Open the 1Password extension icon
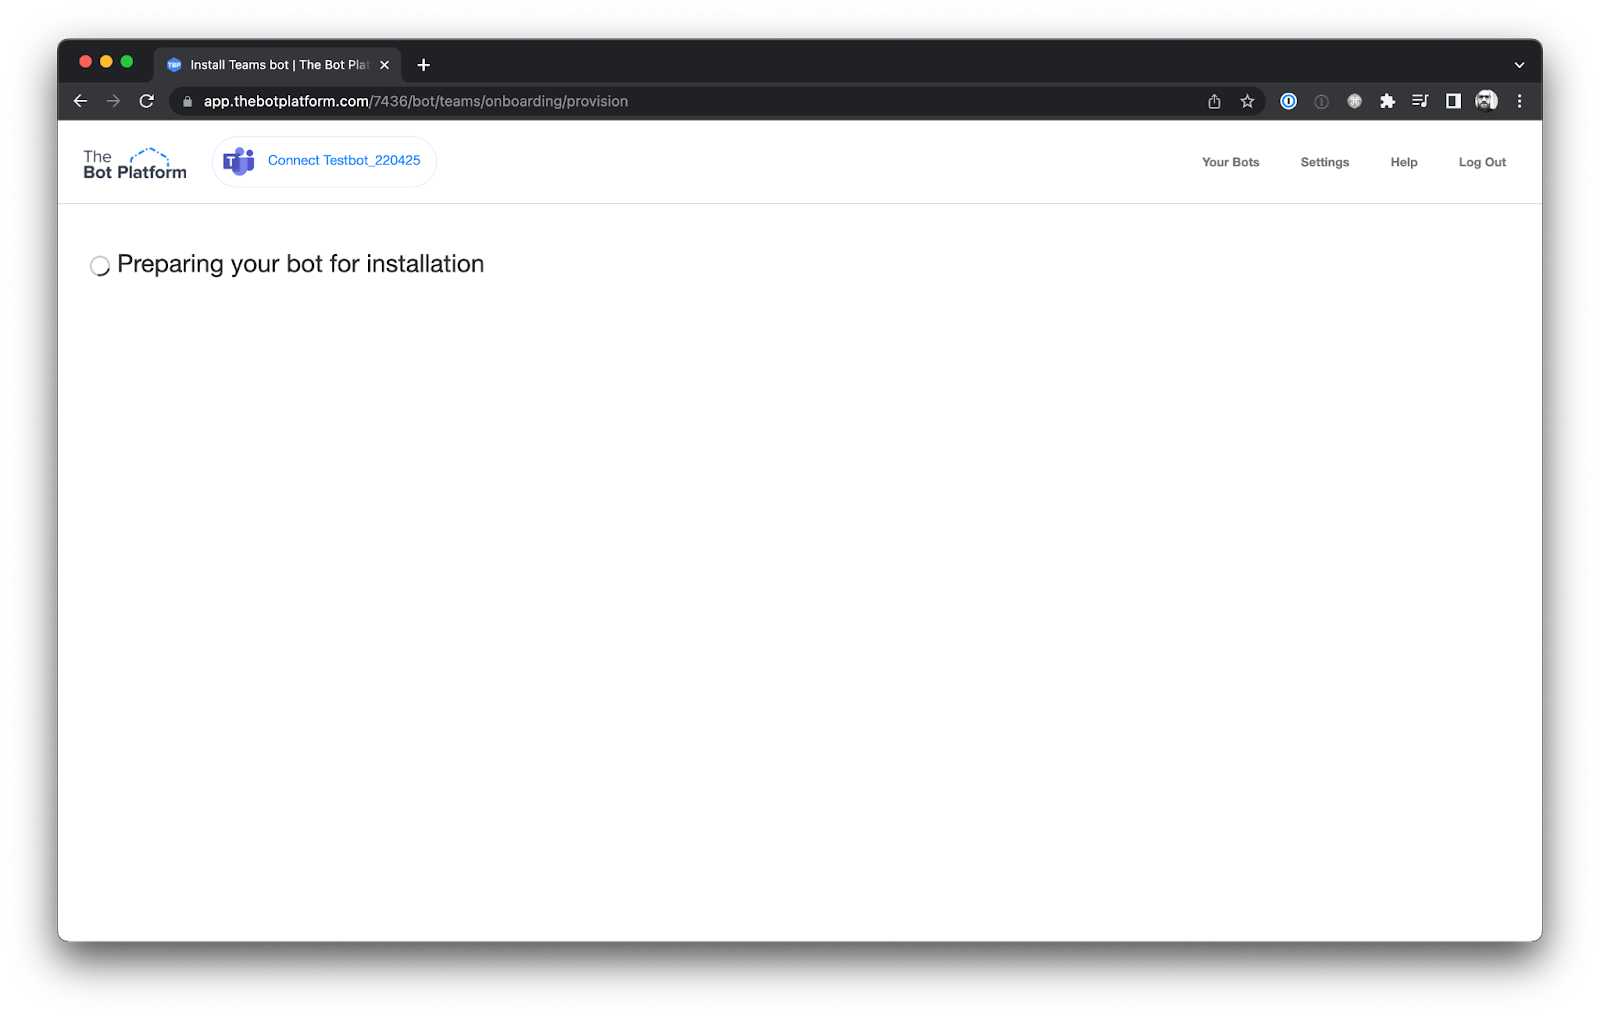 pyautogui.click(x=1288, y=101)
